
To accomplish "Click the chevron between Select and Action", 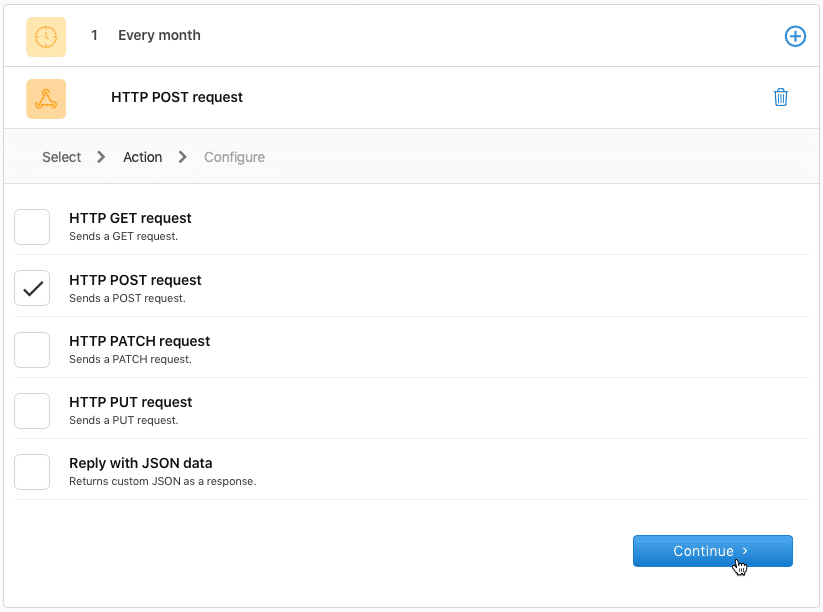I will tap(100, 157).
